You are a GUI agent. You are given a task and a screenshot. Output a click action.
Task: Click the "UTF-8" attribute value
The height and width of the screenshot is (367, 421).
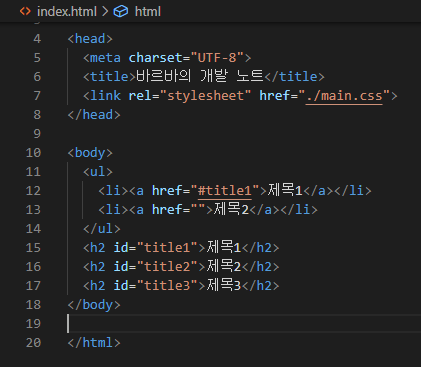tap(217, 58)
